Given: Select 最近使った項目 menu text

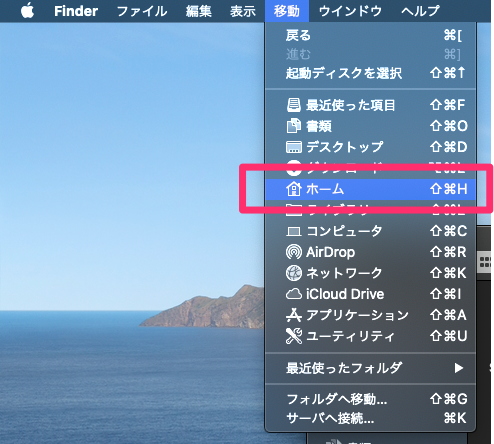Looking at the screenshot, I should coord(350,105).
